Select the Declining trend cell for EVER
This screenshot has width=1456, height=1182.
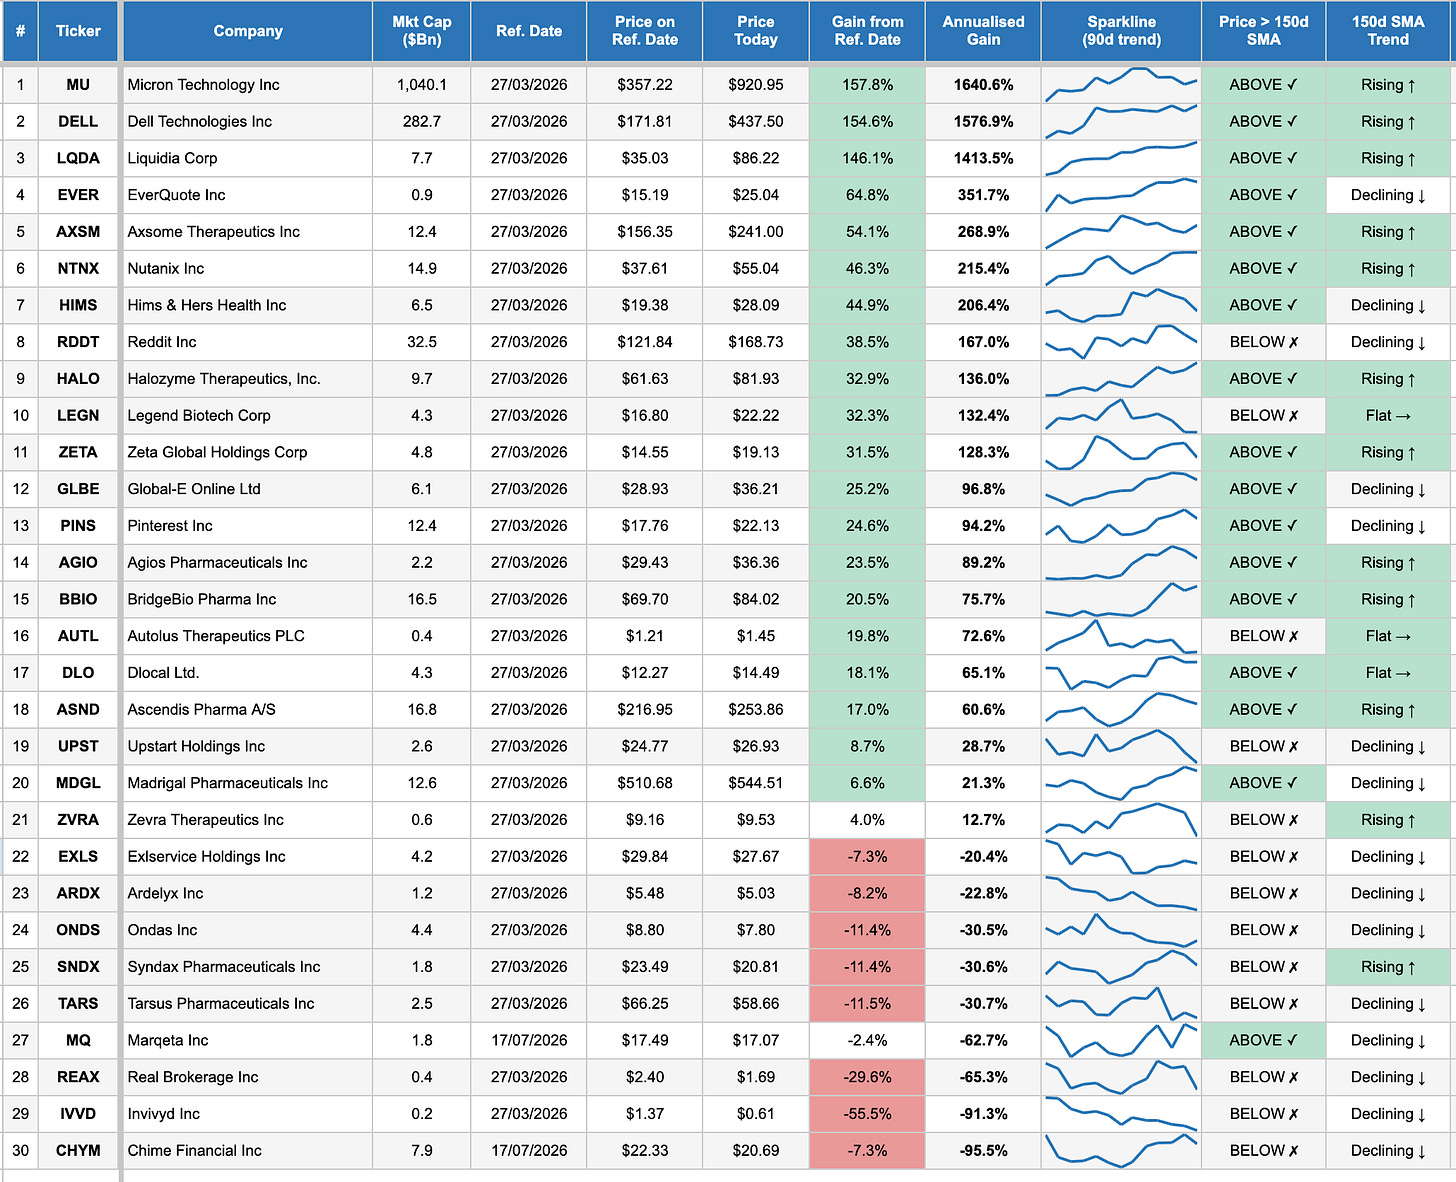[x=1388, y=195]
